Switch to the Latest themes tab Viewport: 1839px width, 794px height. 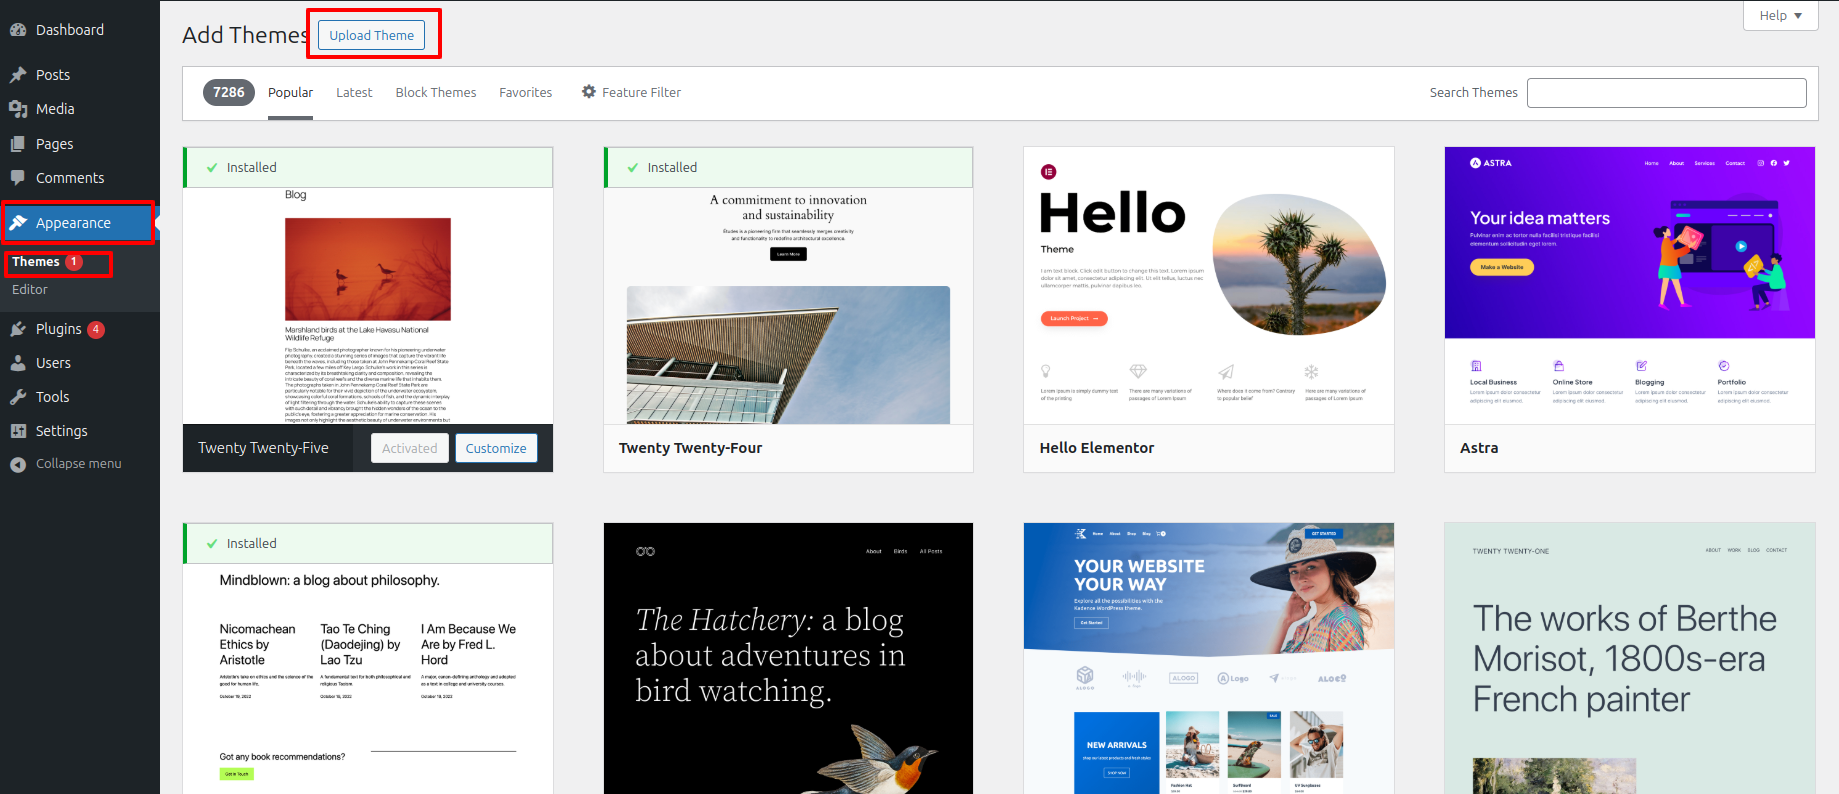tap(354, 92)
